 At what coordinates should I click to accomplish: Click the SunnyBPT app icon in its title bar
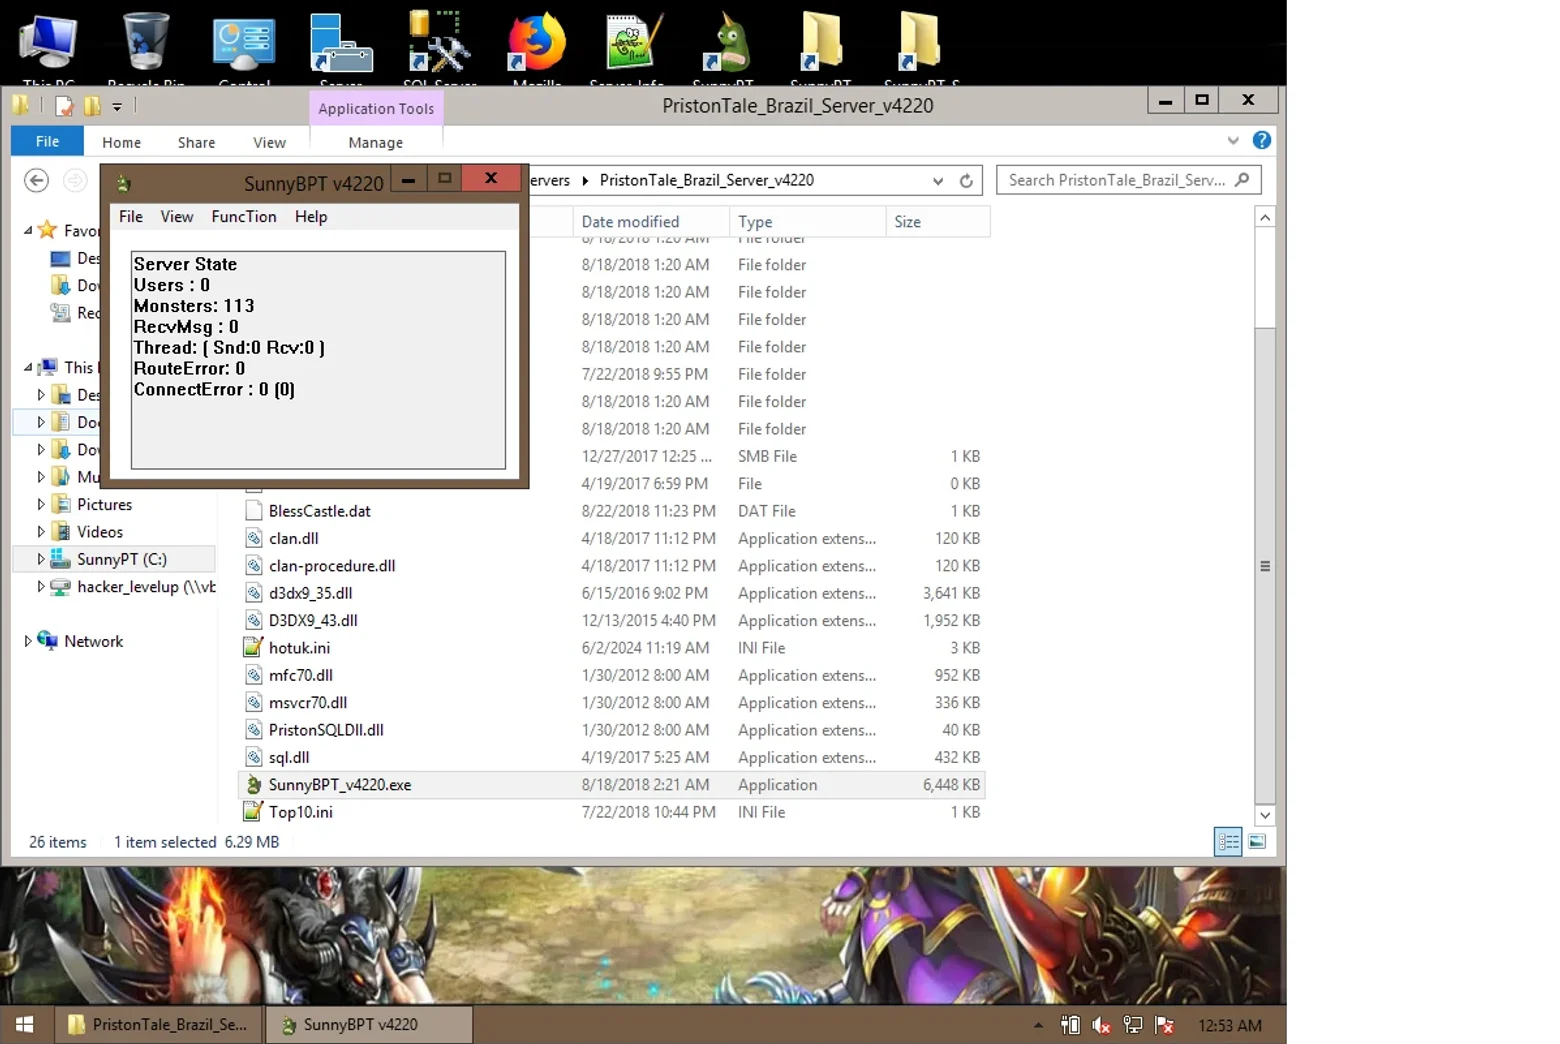click(124, 183)
